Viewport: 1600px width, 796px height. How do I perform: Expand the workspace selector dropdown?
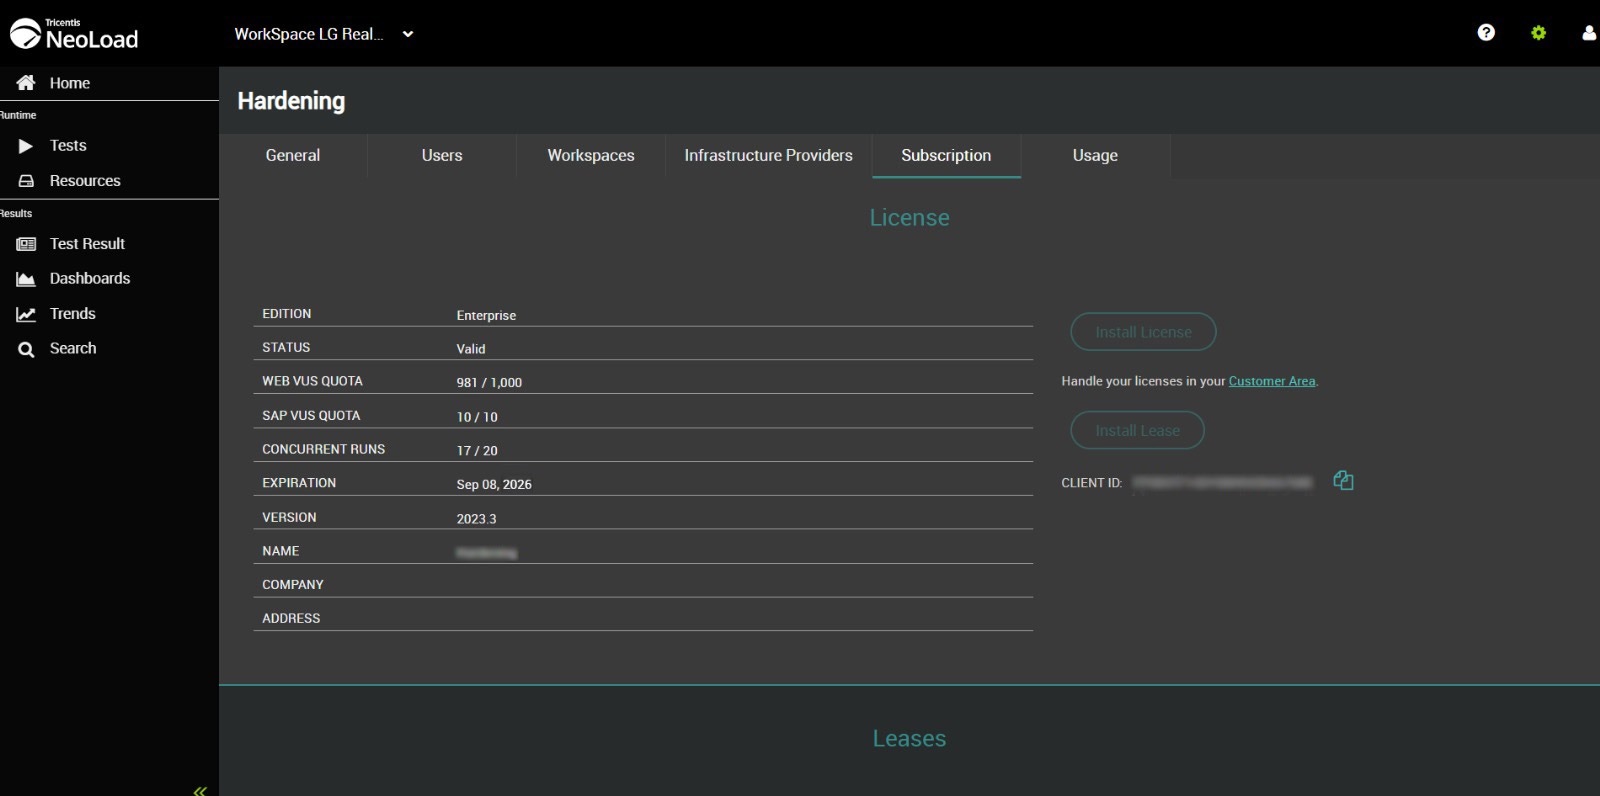click(x=407, y=34)
